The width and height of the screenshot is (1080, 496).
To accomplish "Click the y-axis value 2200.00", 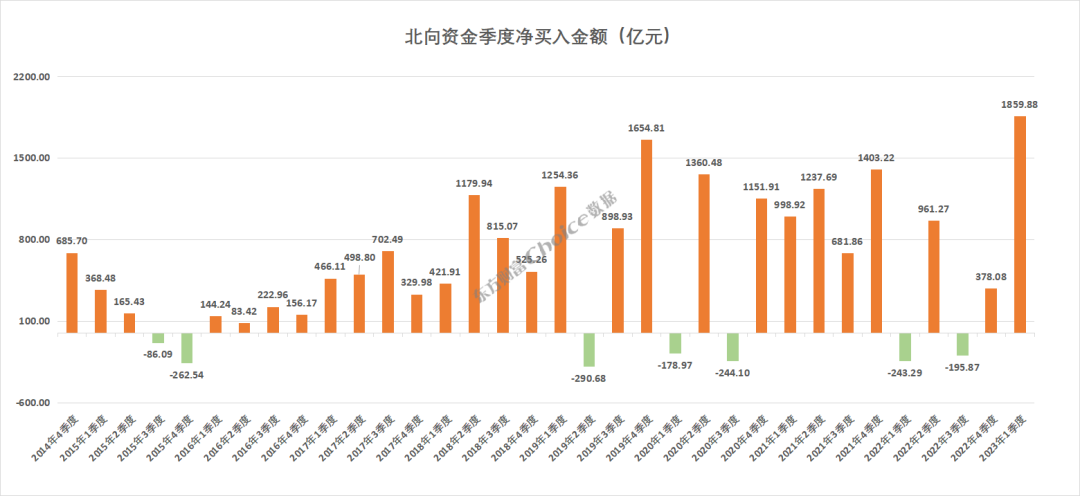I will click(x=31, y=77).
